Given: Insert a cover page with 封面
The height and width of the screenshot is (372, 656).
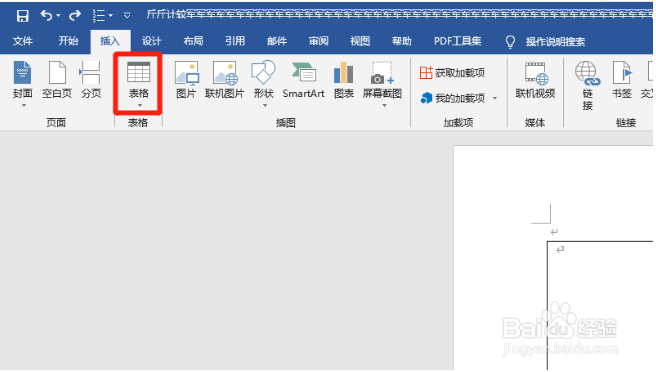Looking at the screenshot, I should click(x=22, y=80).
